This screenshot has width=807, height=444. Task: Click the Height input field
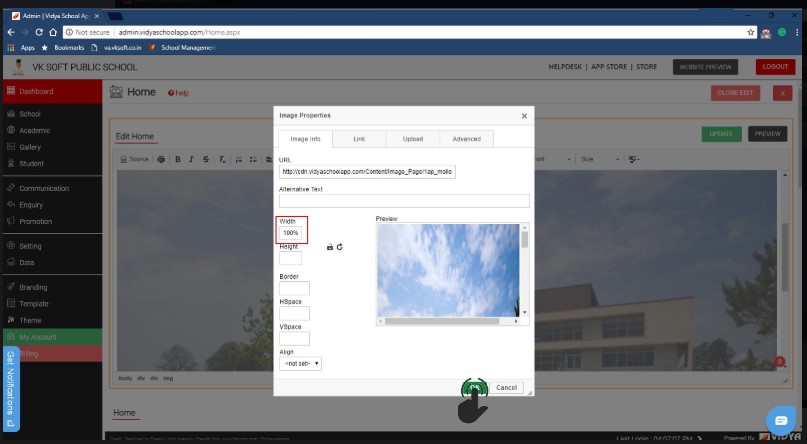point(291,258)
